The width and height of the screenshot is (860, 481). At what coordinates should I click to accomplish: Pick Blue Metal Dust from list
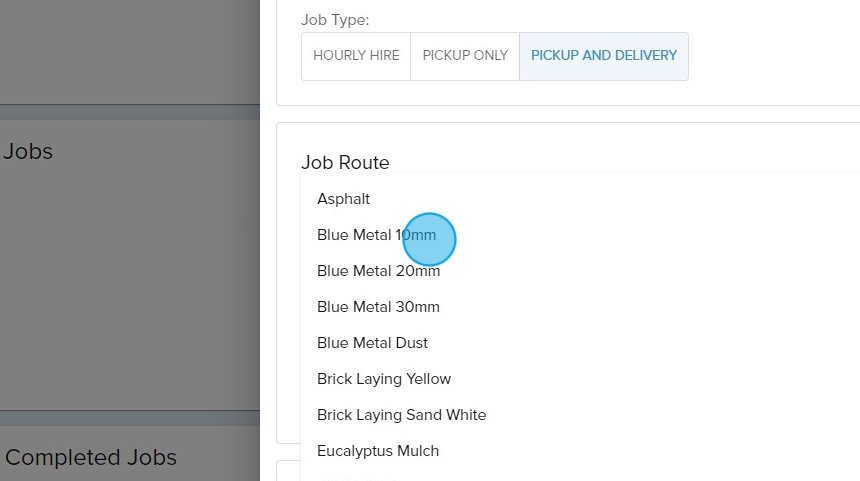[x=372, y=343]
